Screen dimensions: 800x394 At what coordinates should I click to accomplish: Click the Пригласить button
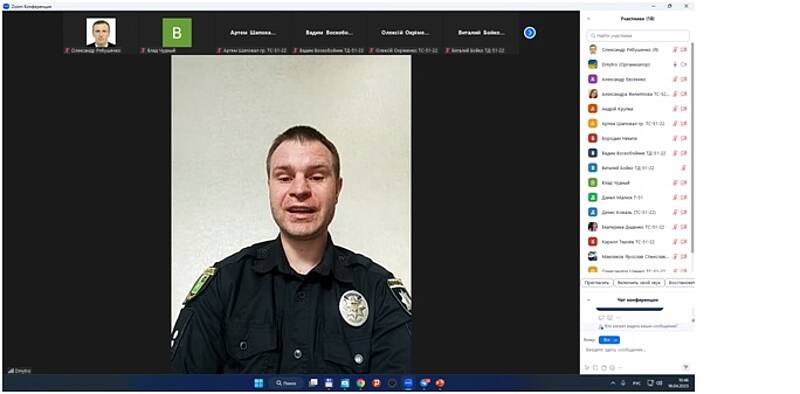click(597, 282)
